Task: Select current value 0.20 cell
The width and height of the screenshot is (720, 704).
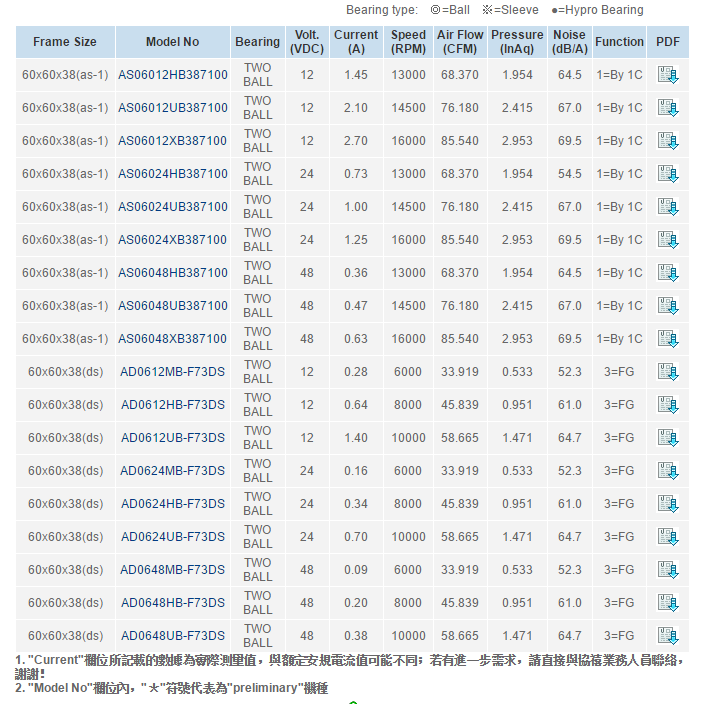Action: 356,603
